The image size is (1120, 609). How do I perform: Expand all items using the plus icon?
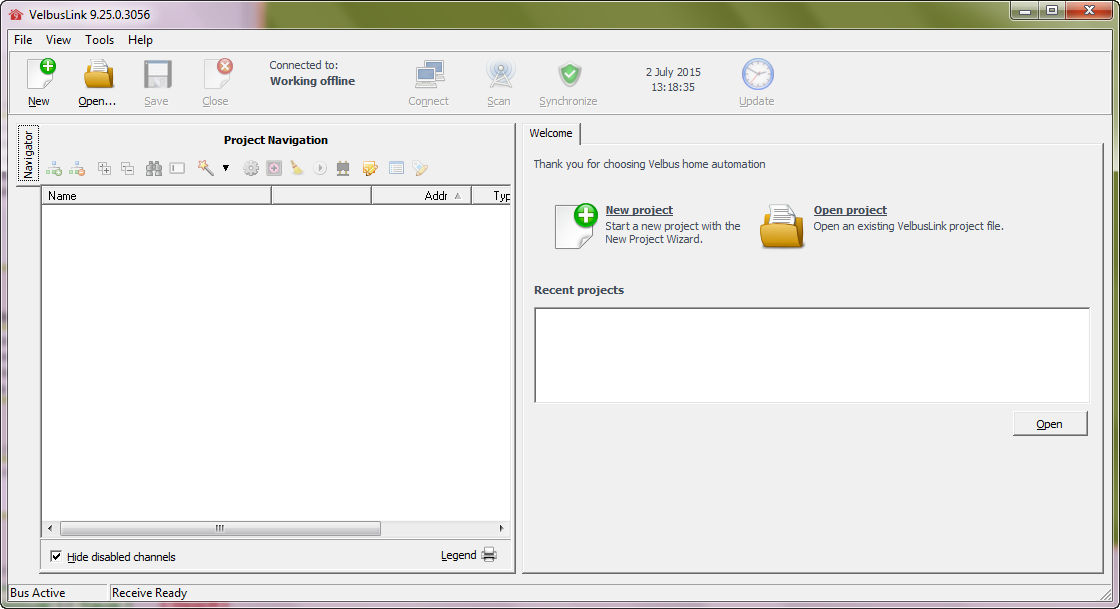point(103,168)
